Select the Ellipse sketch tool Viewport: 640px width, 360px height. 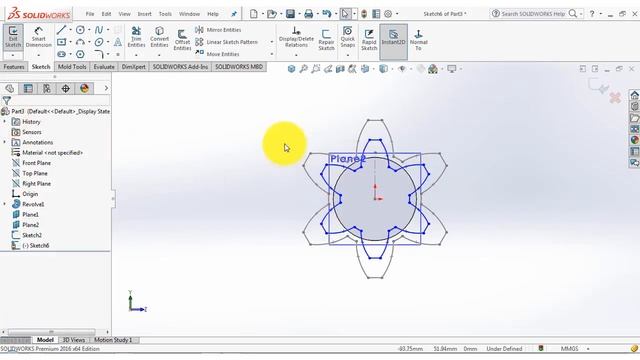[99, 42]
